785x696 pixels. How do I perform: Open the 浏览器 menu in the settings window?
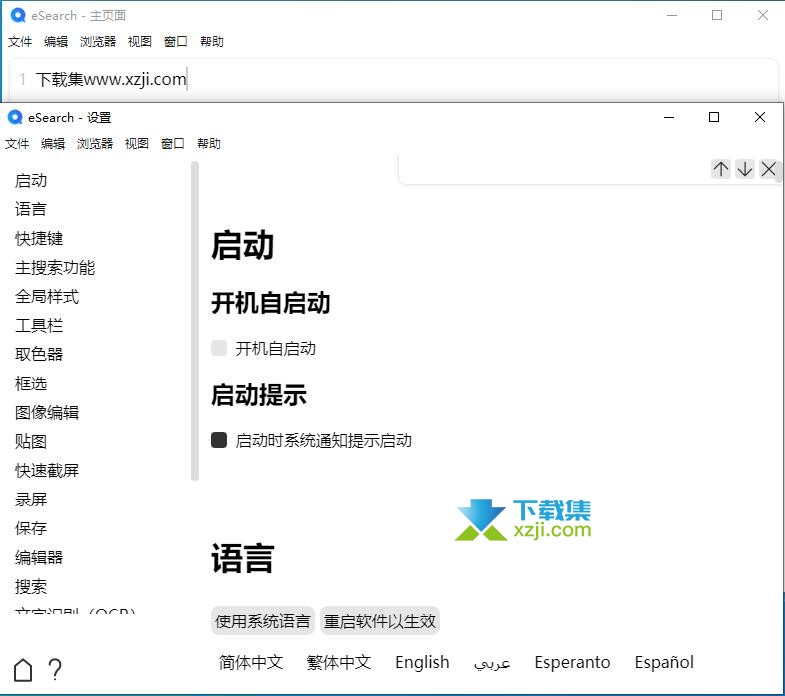[95, 143]
